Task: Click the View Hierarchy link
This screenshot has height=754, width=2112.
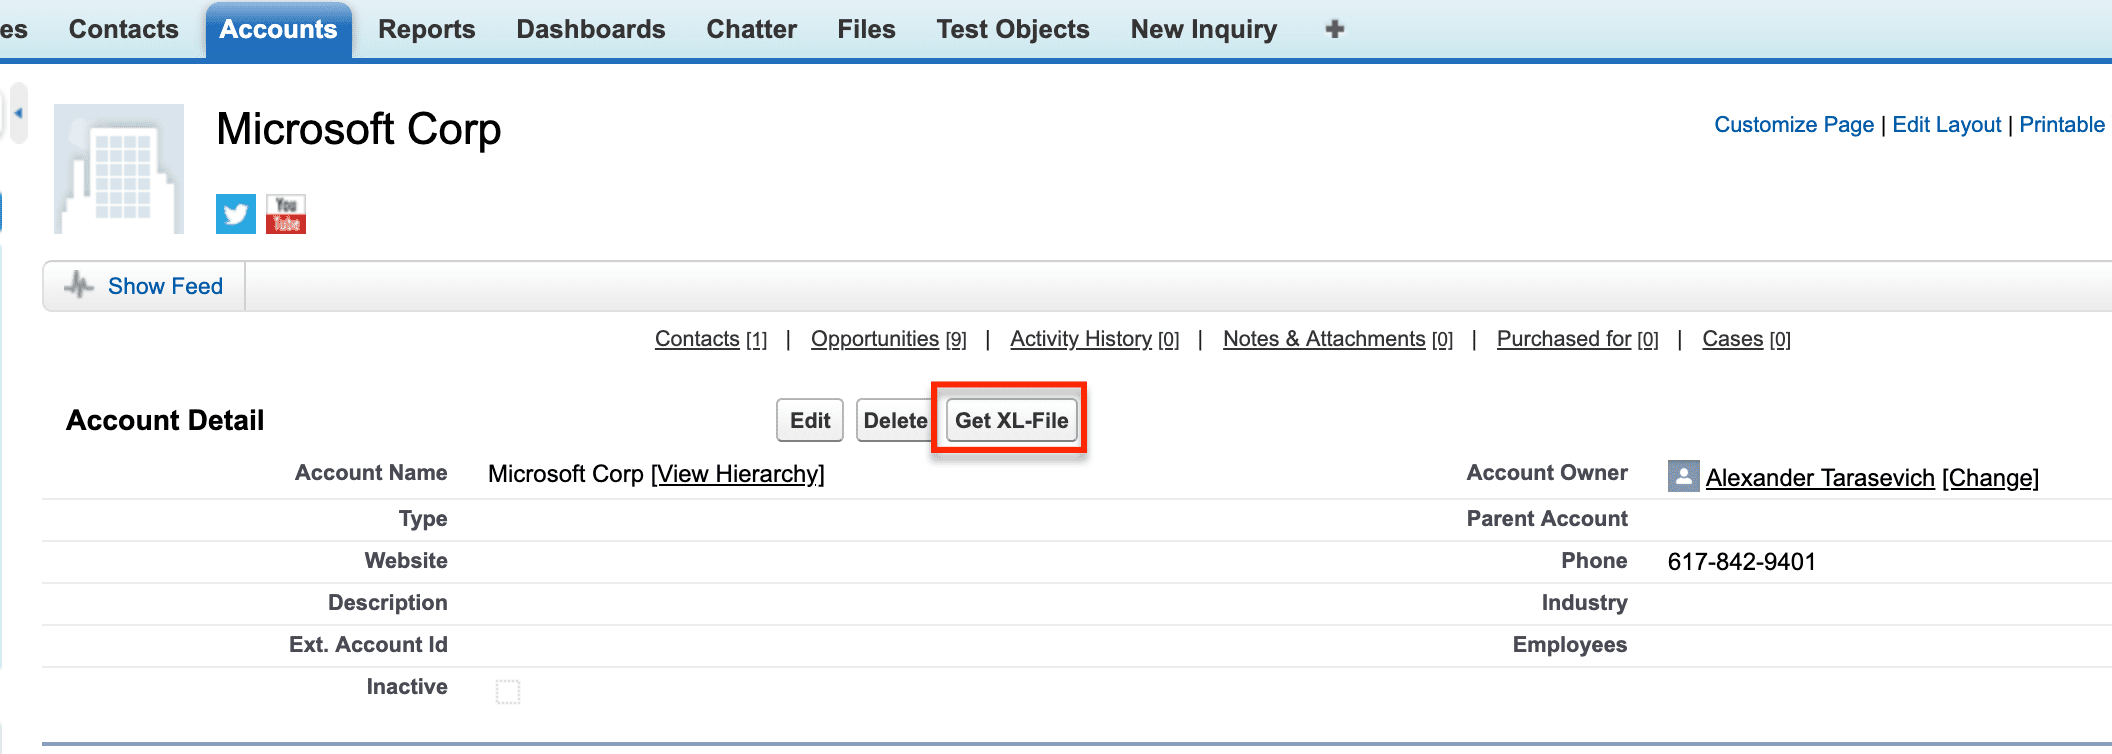Action: 738,474
